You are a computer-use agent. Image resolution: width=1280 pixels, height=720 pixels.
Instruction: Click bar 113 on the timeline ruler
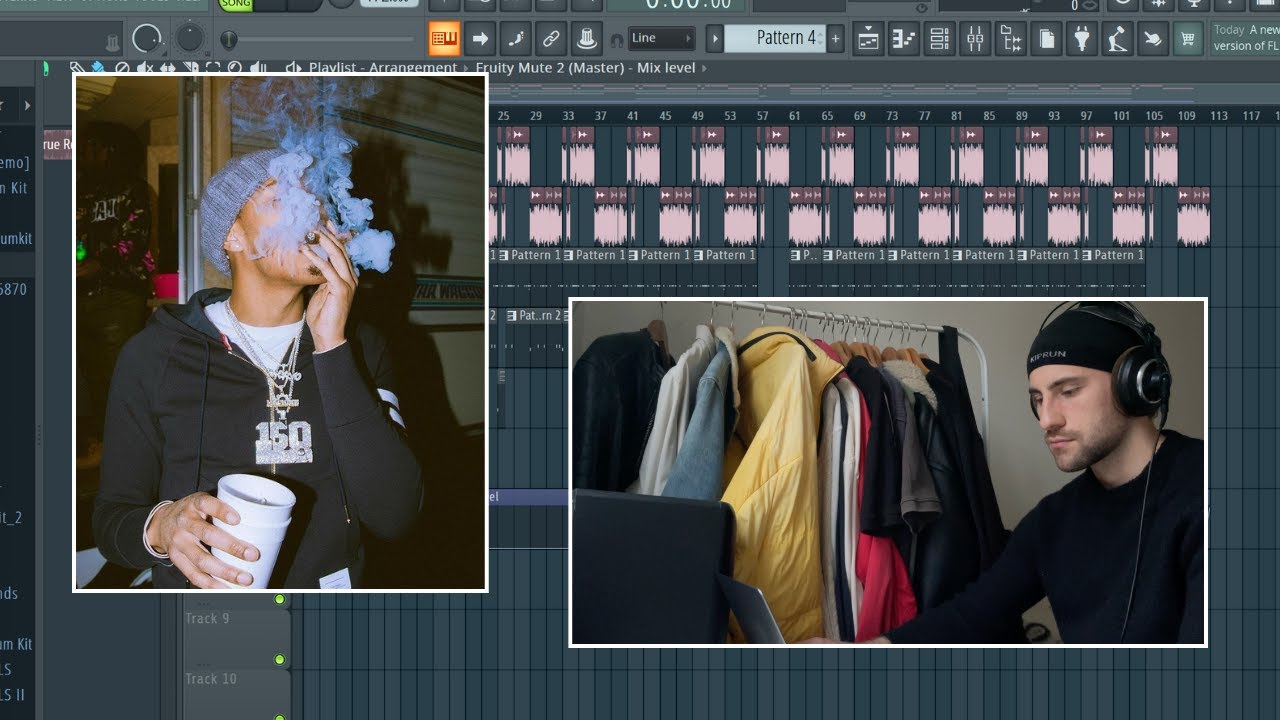pyautogui.click(x=1219, y=116)
